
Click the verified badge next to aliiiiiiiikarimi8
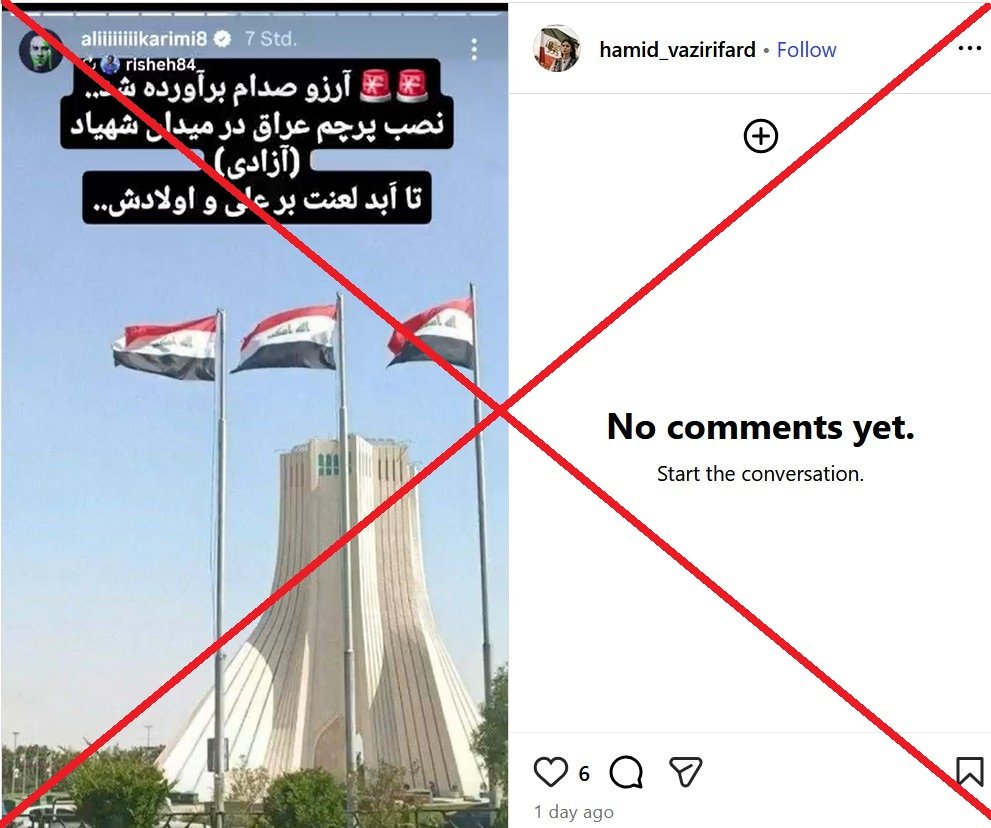[222, 39]
